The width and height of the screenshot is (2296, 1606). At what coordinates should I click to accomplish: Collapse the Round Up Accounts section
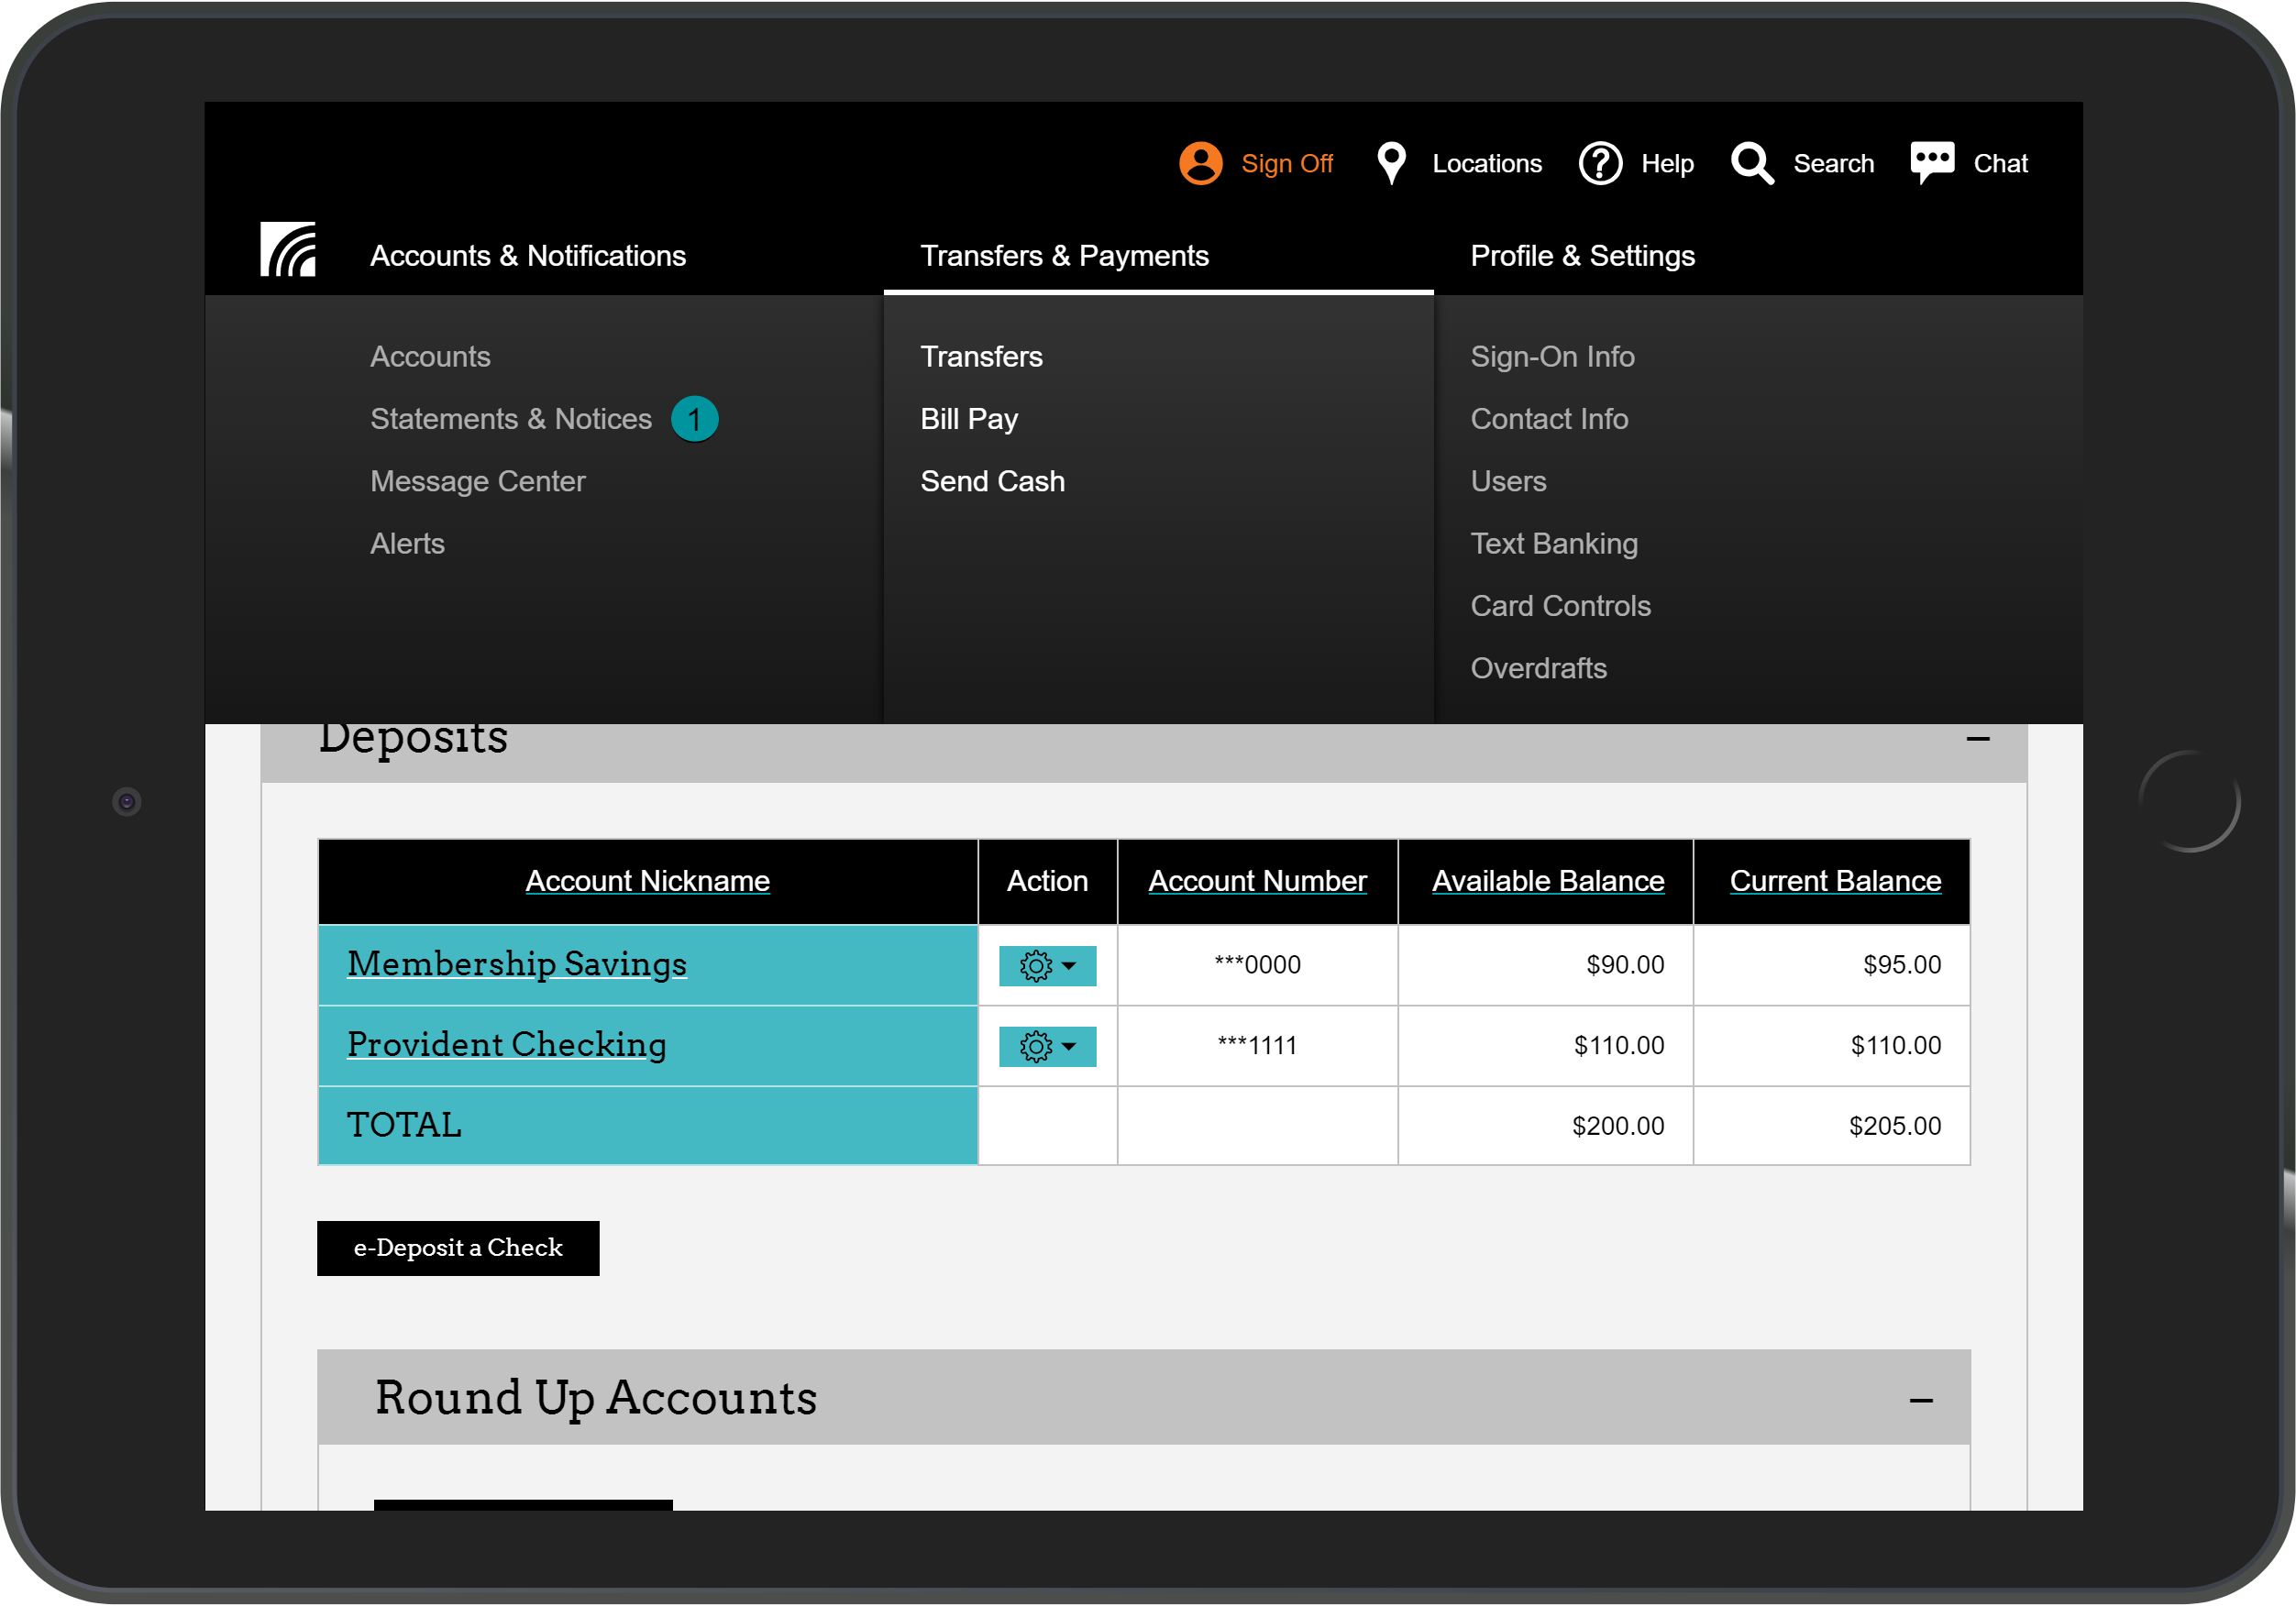1920,1400
